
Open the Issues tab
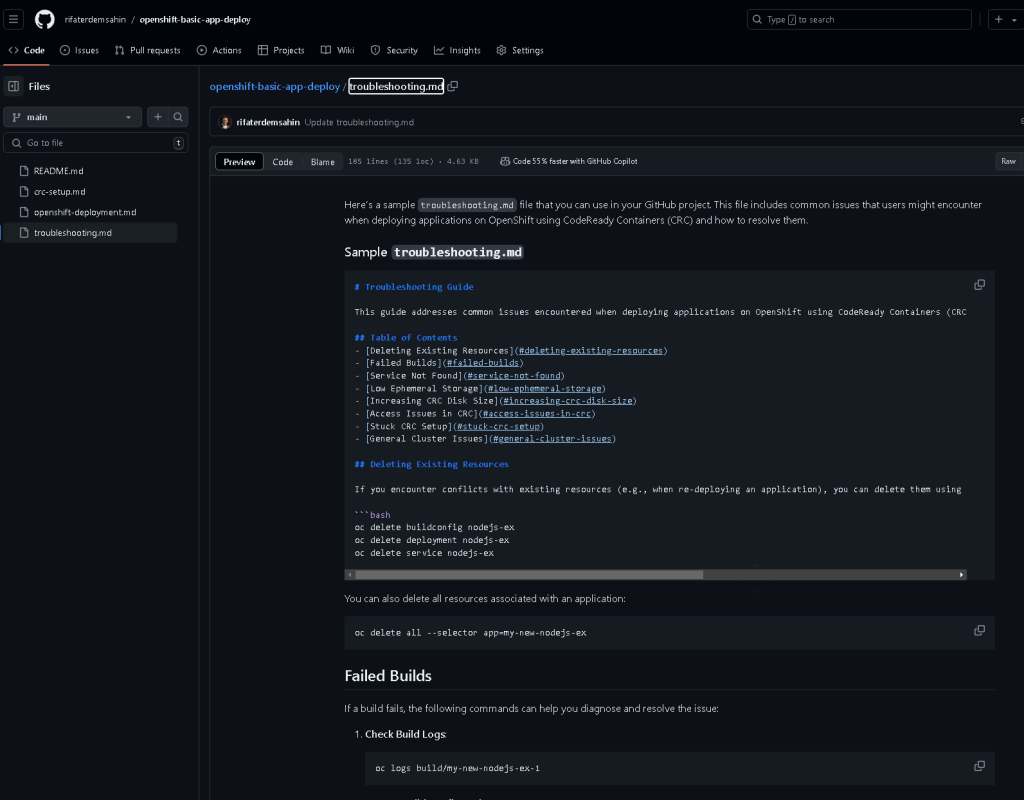click(x=79, y=50)
